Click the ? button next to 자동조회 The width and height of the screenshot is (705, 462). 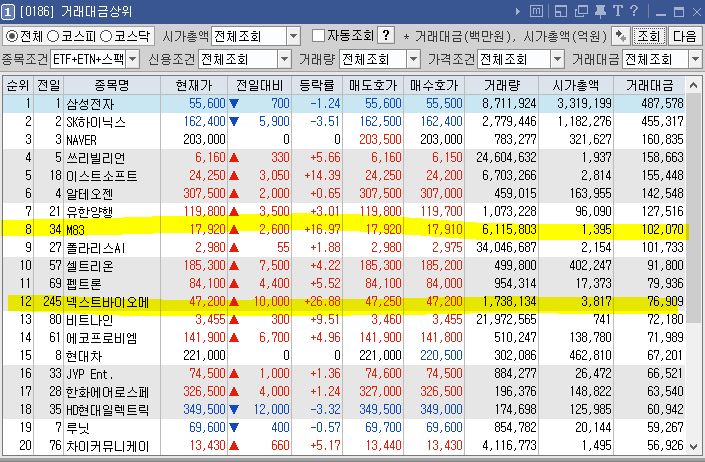click(386, 35)
